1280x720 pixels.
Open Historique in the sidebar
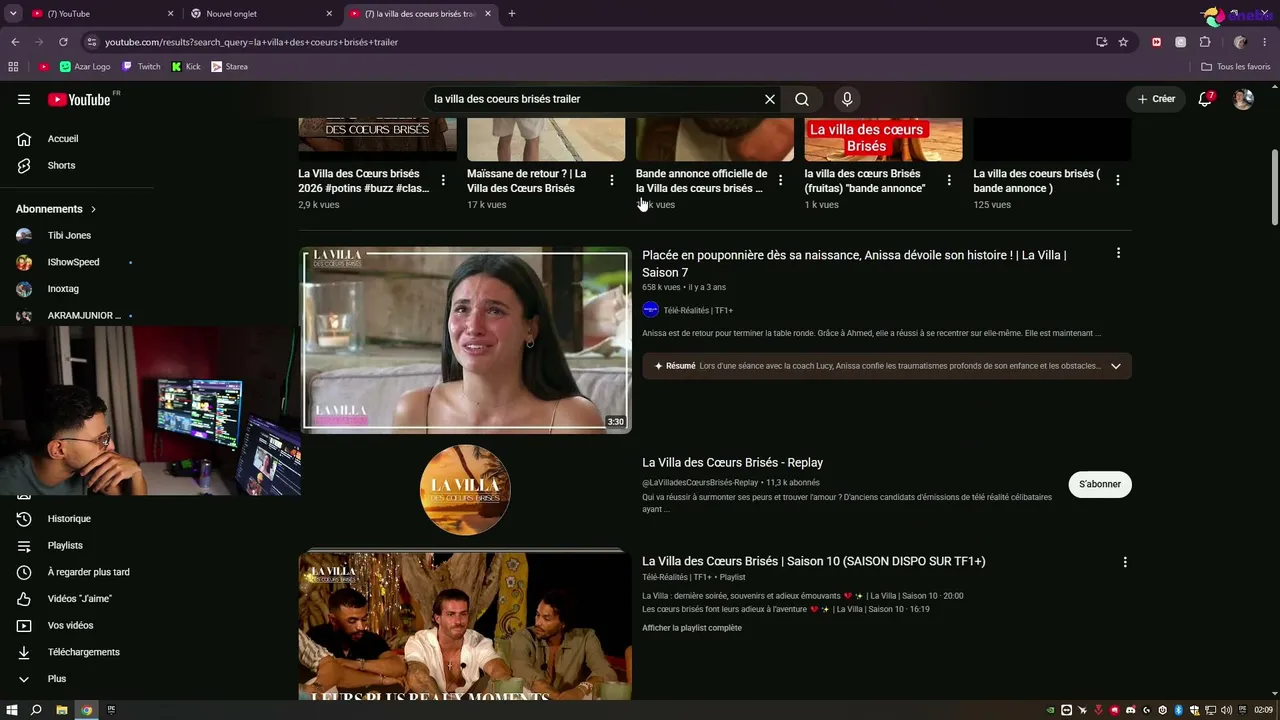click(x=70, y=519)
